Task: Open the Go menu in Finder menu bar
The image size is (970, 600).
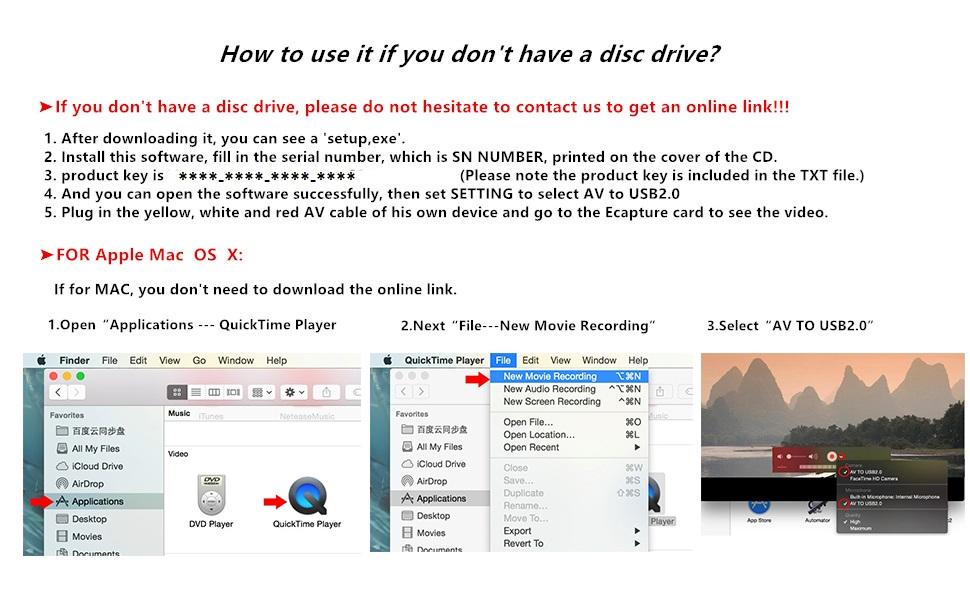Action: (x=199, y=360)
